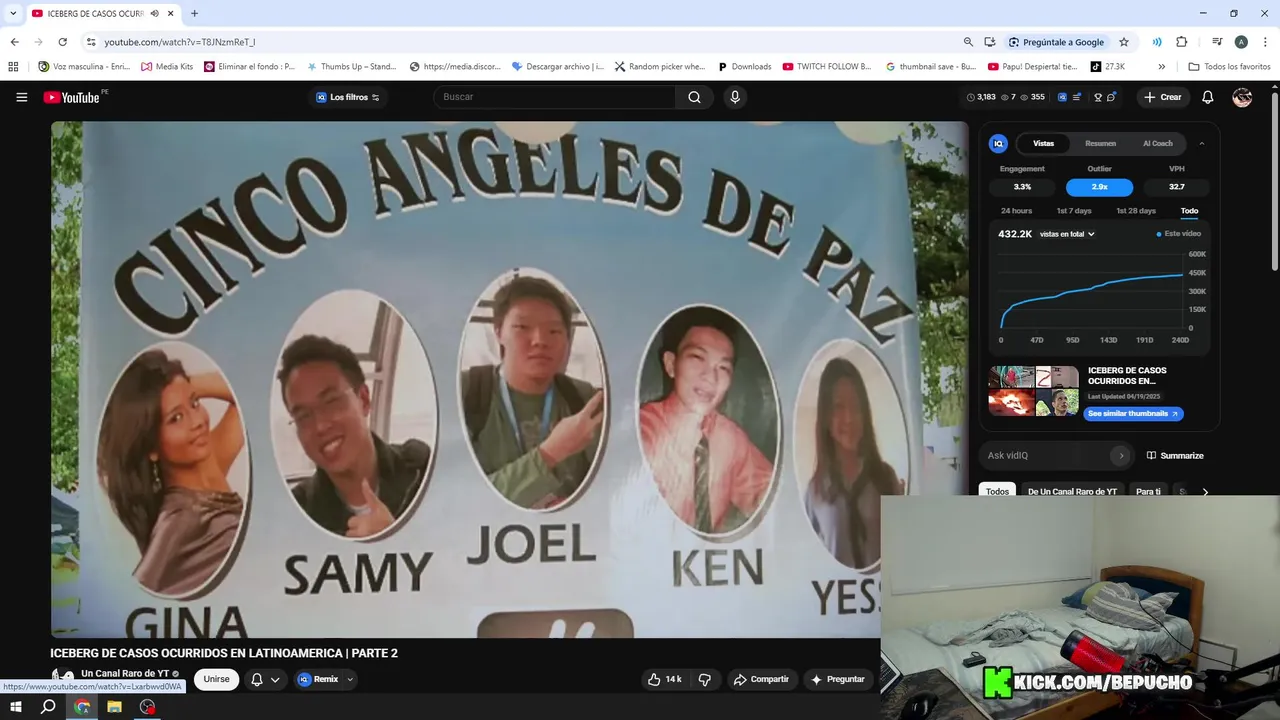Click Pregúntale a Google button

[x=1056, y=42]
